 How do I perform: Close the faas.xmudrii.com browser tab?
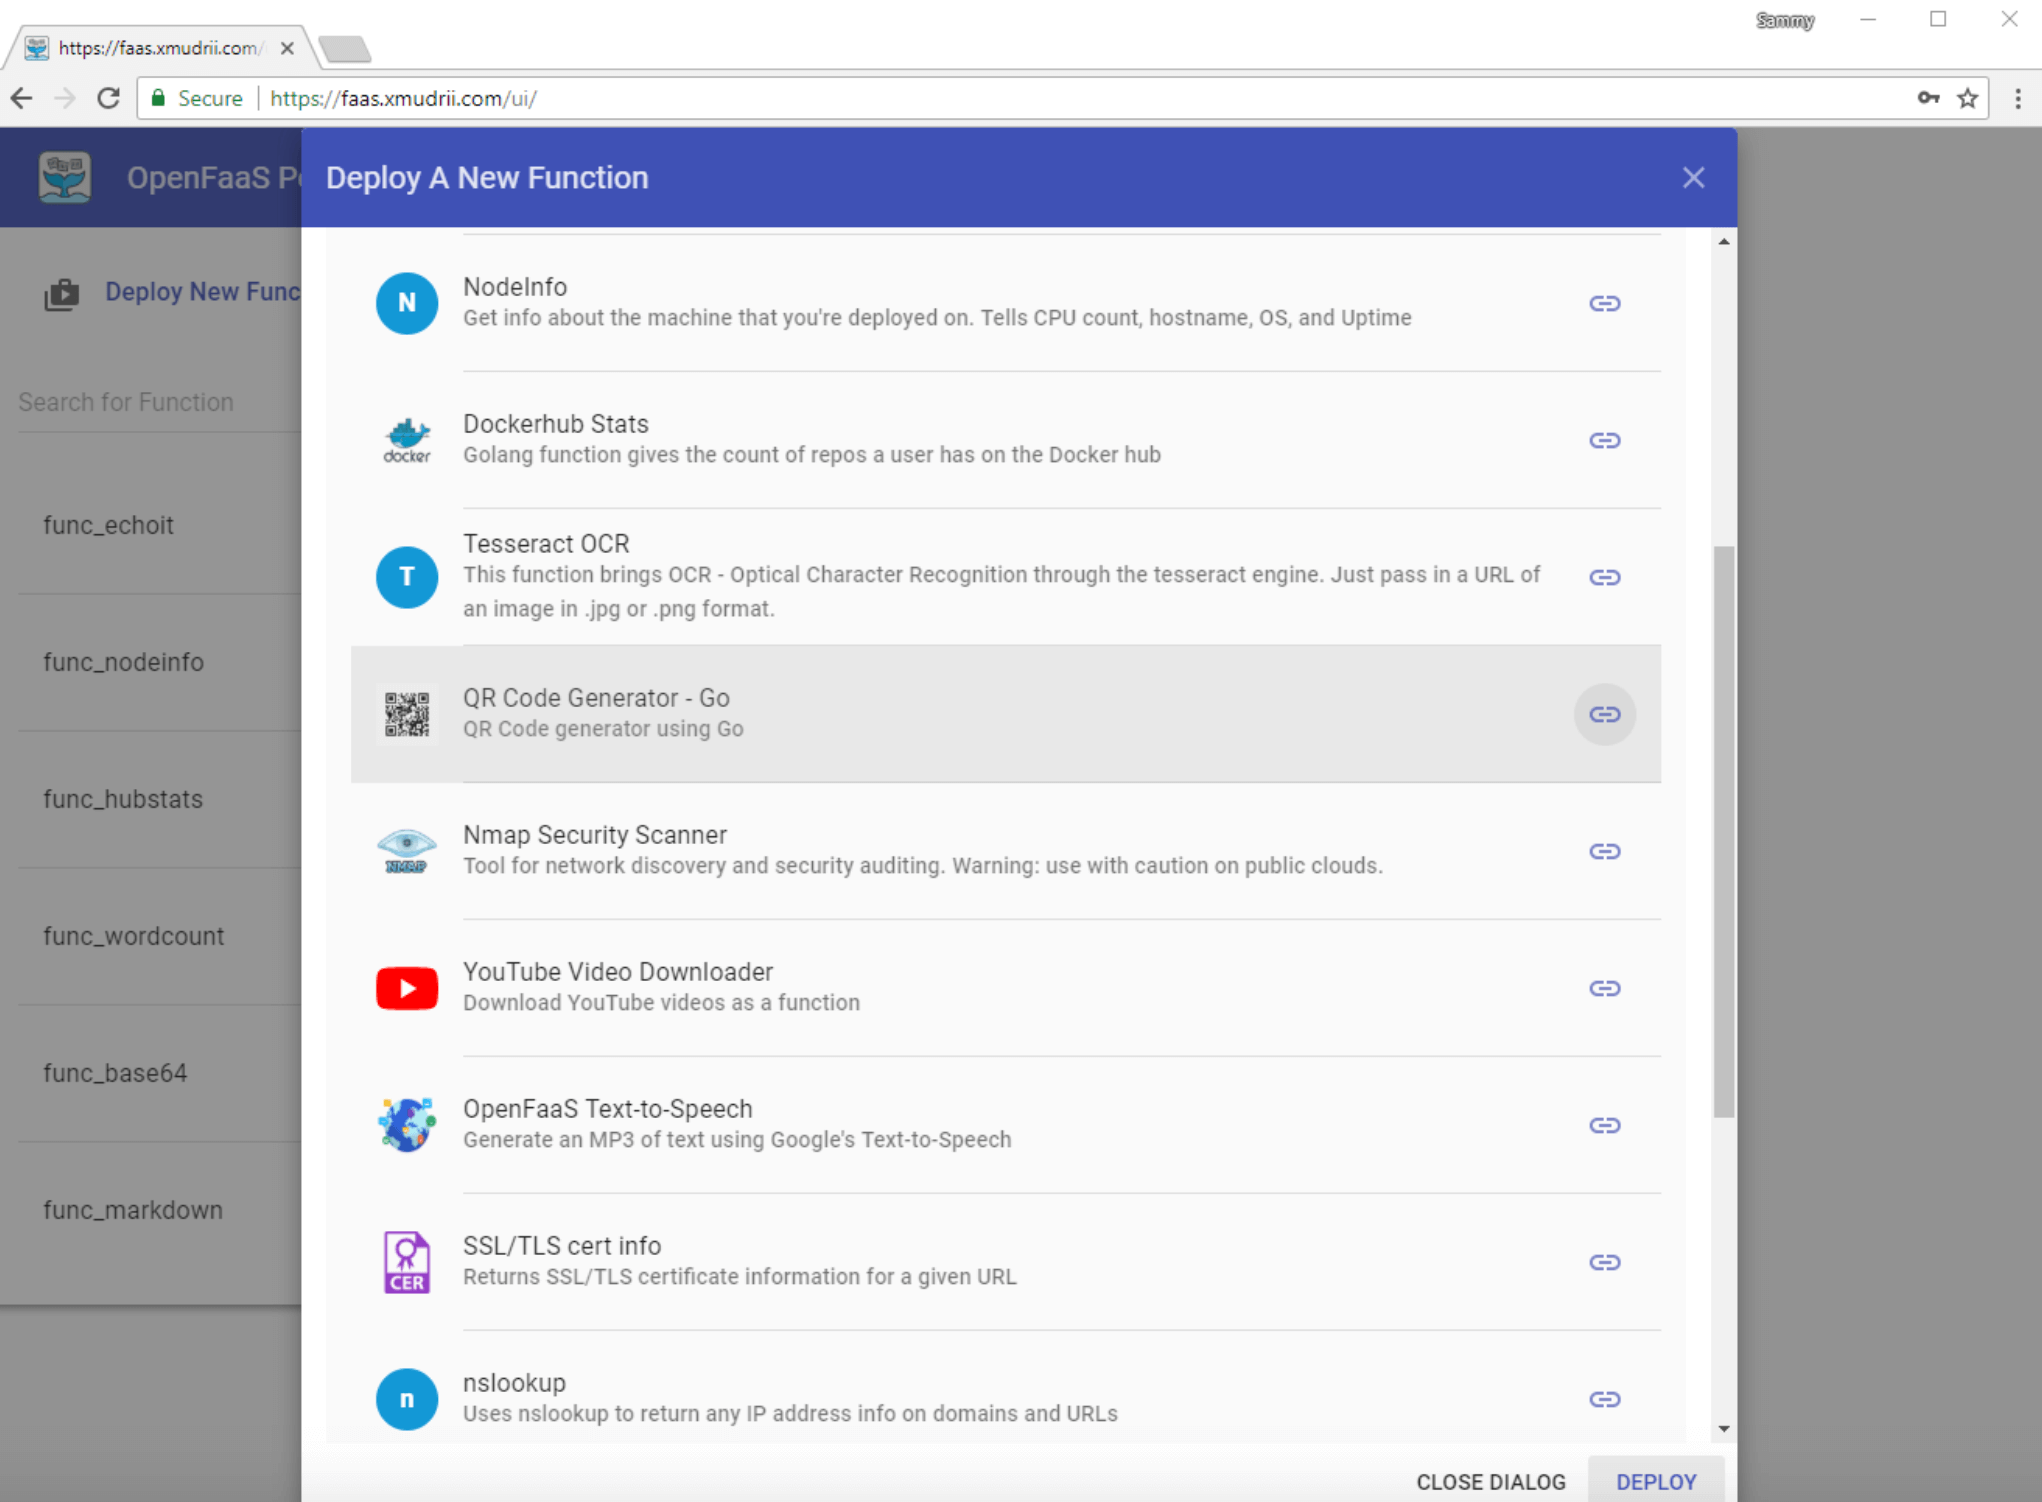tap(287, 48)
